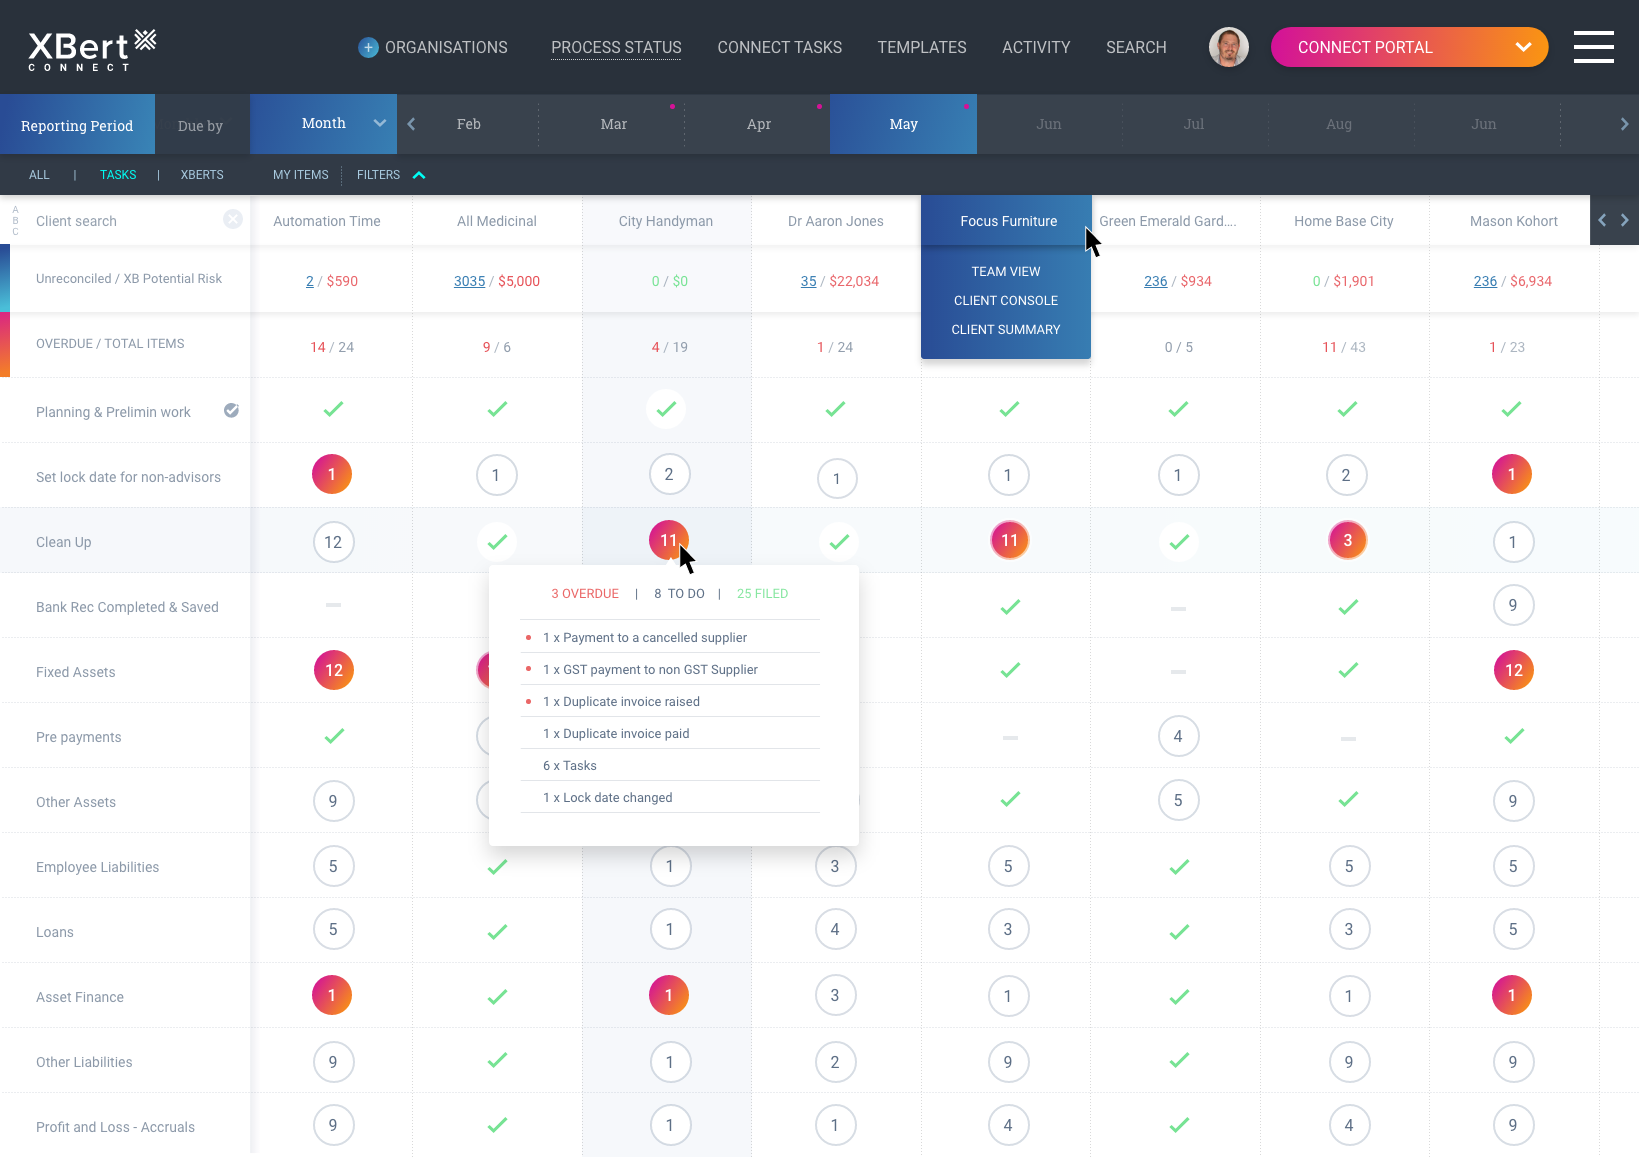The width and height of the screenshot is (1639, 1157).
Task: Go to previous months with left arrow
Action: [411, 124]
